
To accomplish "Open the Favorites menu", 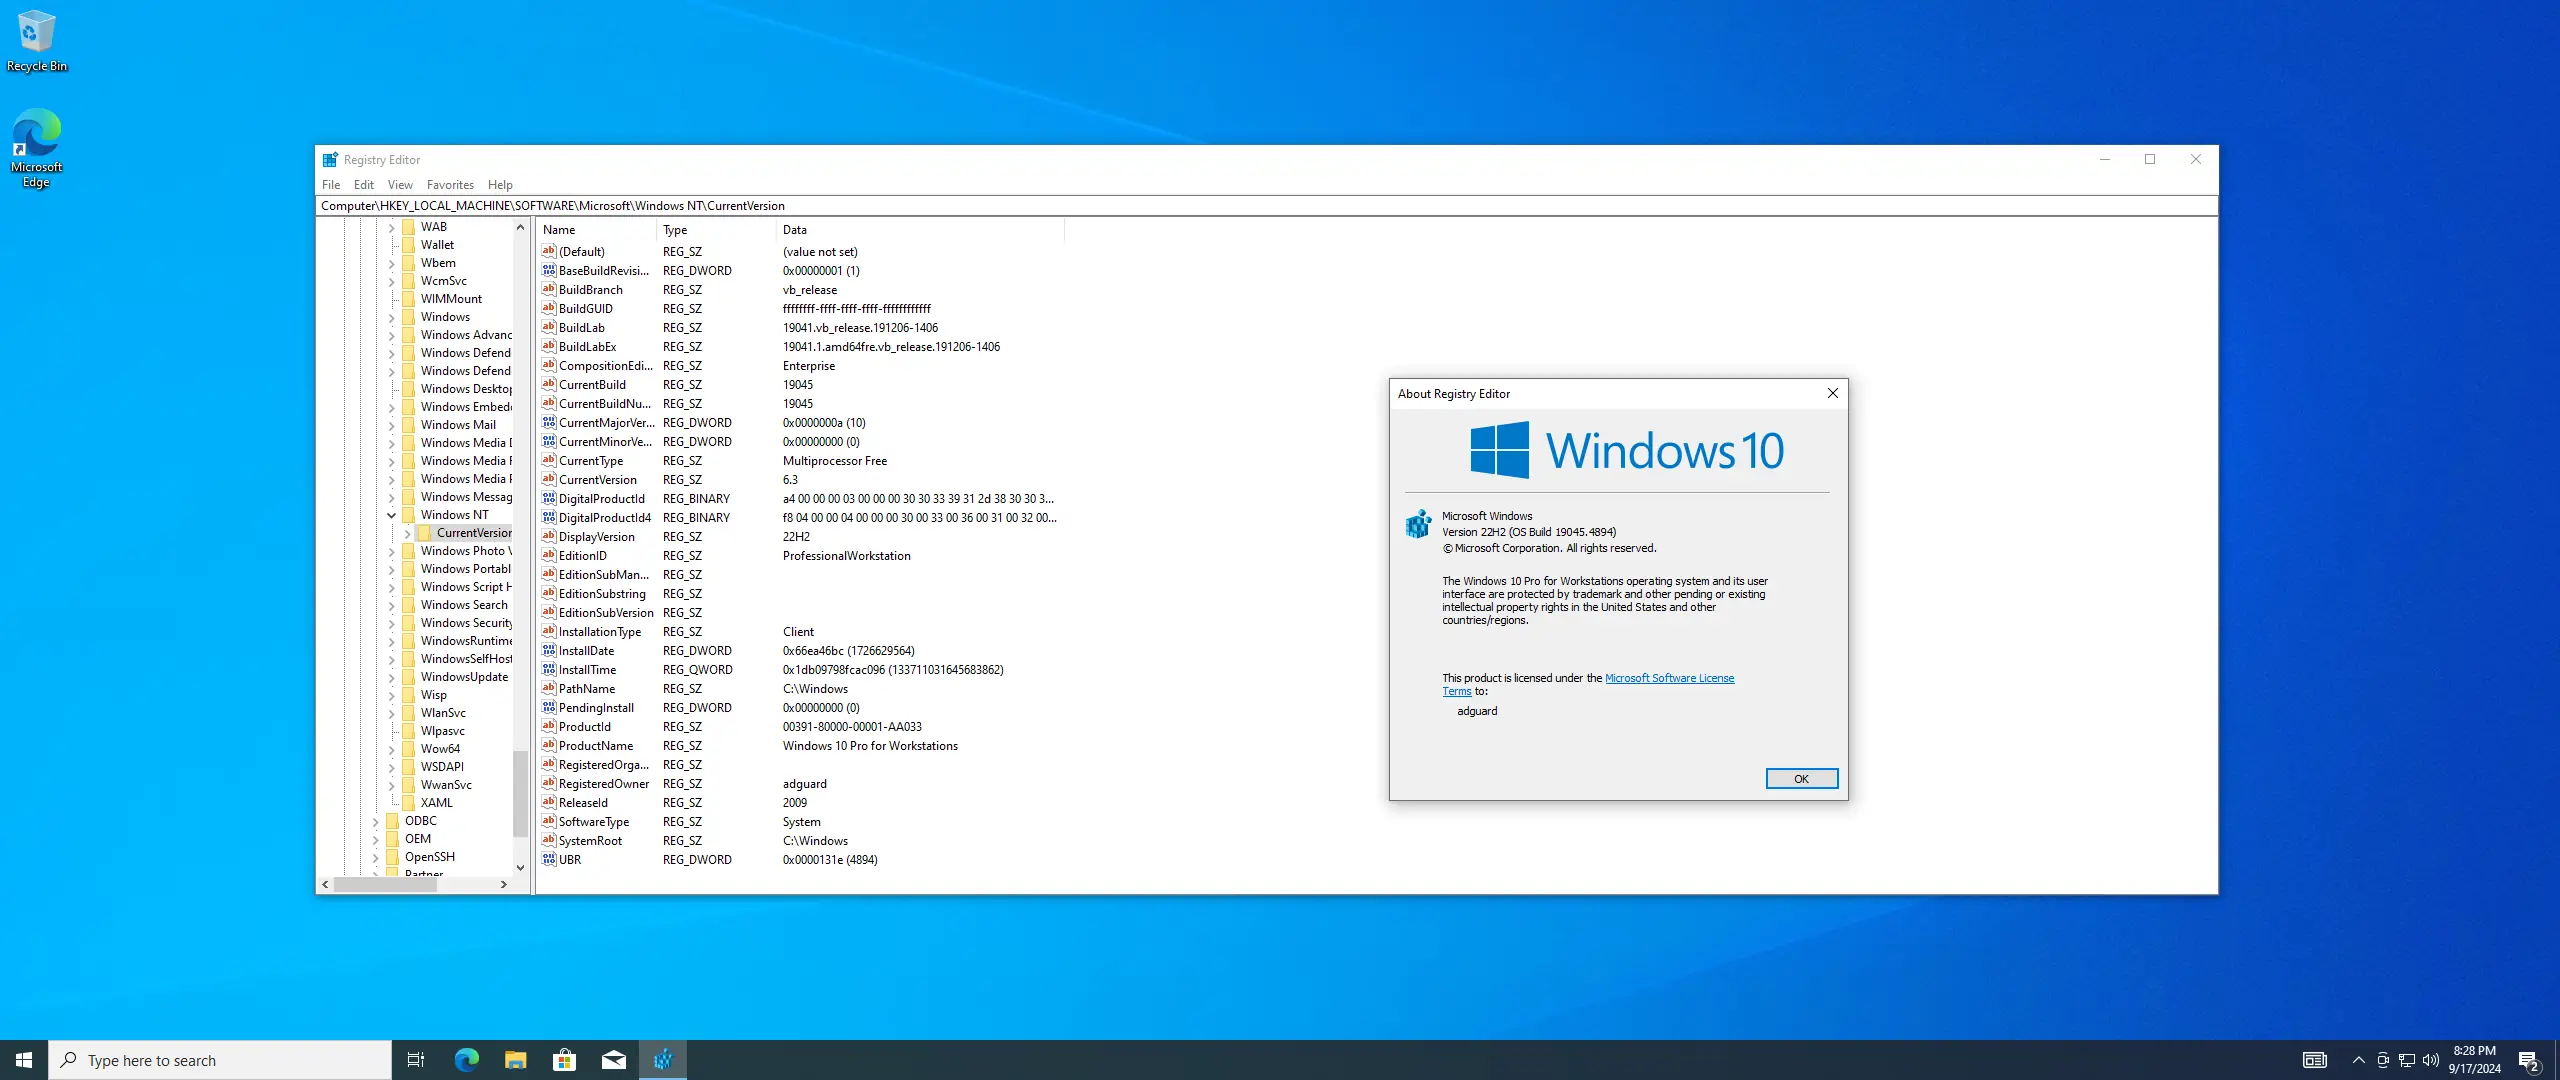I will coord(449,185).
